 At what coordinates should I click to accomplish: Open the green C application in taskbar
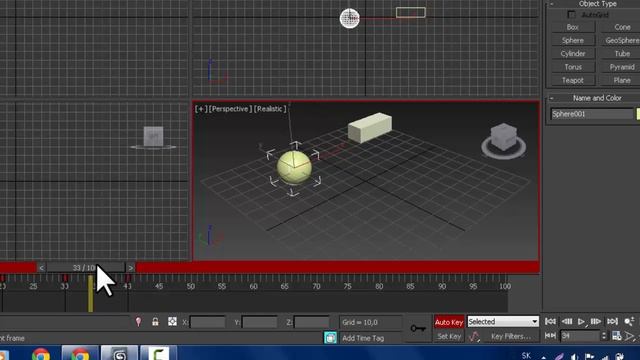pos(159,353)
